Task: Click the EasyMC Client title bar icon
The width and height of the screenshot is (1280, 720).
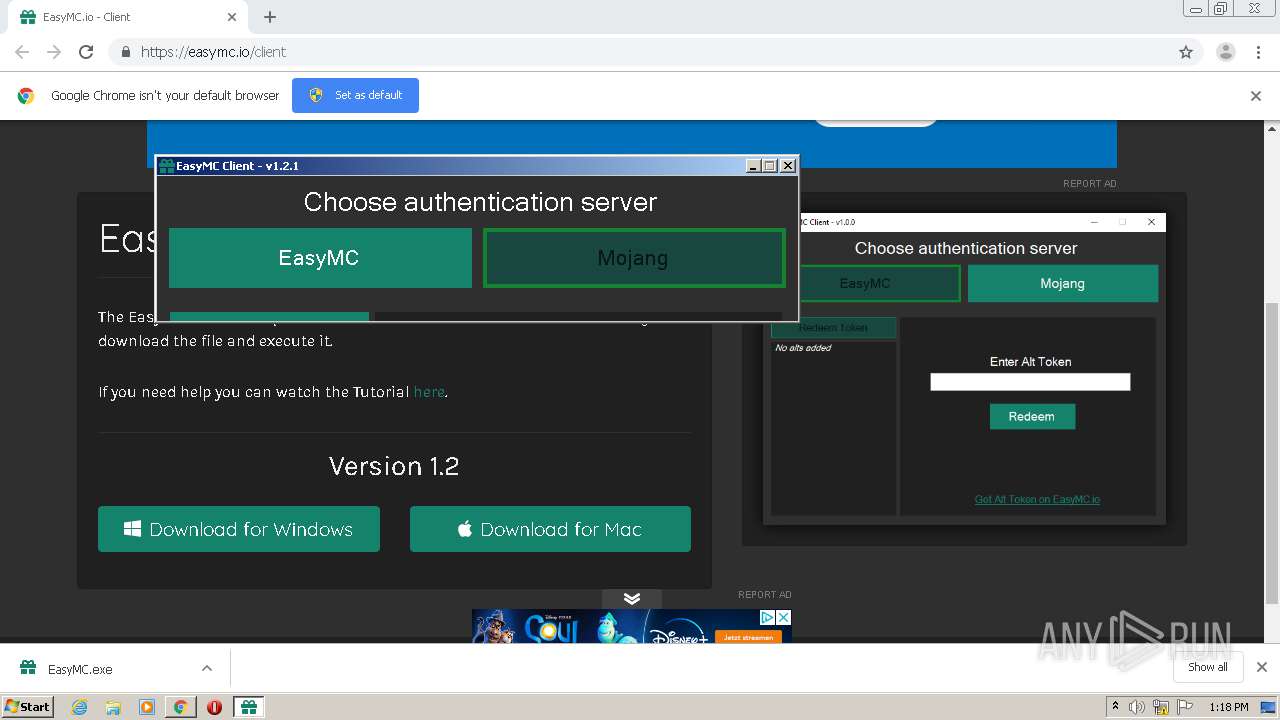Action: pyautogui.click(x=166, y=166)
